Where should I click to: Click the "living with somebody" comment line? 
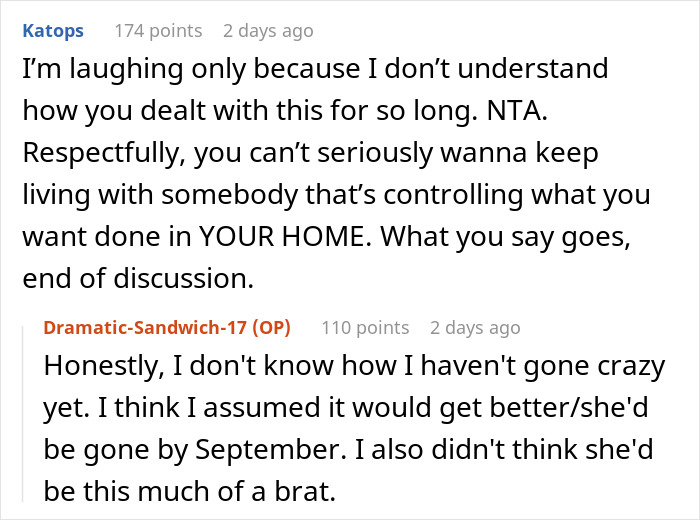point(336,195)
